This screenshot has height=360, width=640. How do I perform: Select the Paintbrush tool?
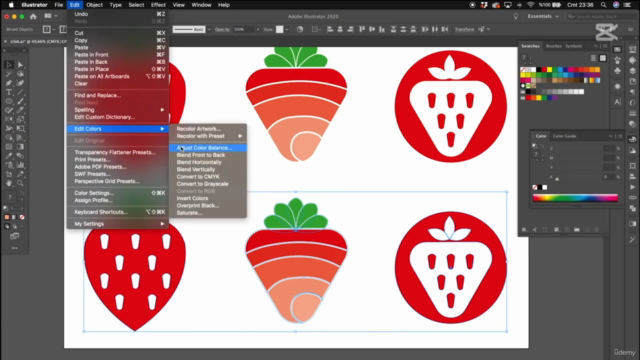tap(20, 101)
